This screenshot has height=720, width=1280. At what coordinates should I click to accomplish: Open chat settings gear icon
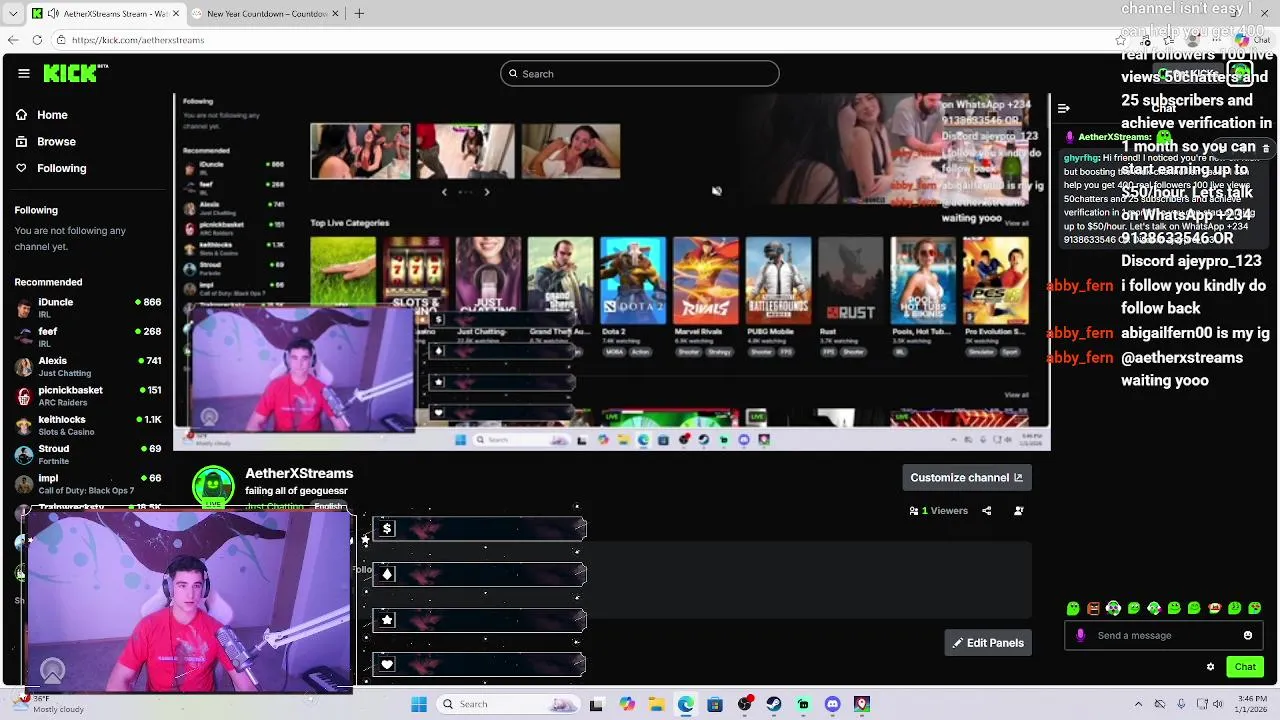pos(1210,667)
